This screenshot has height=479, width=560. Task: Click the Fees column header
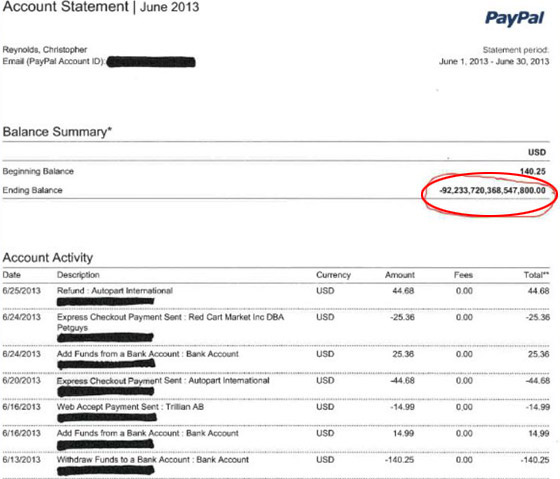[x=463, y=275]
